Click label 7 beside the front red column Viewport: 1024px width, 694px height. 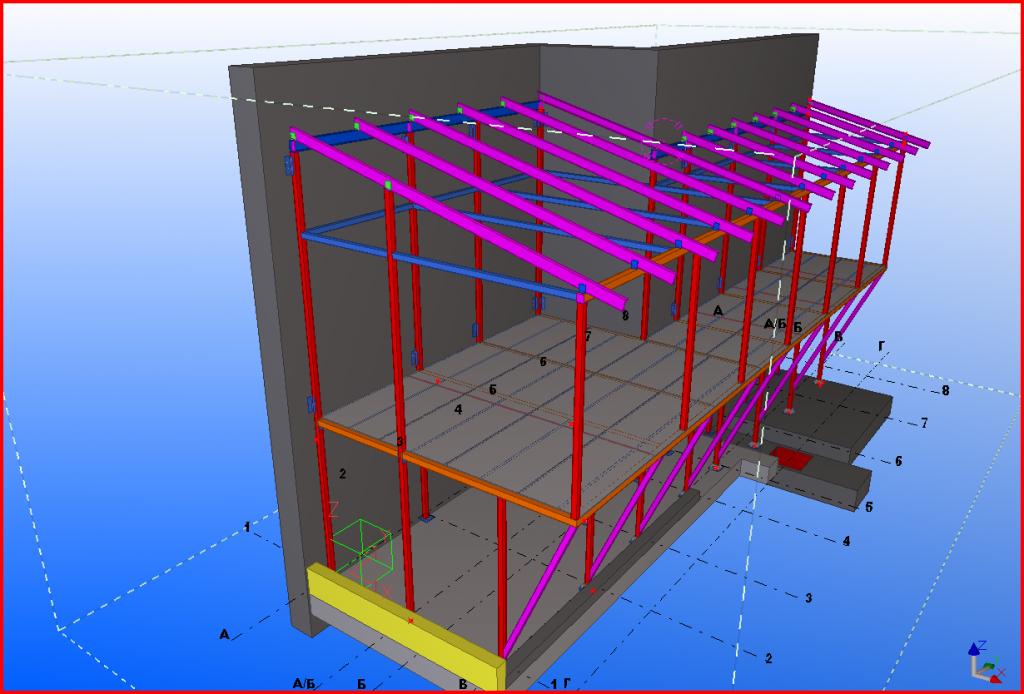coord(588,336)
